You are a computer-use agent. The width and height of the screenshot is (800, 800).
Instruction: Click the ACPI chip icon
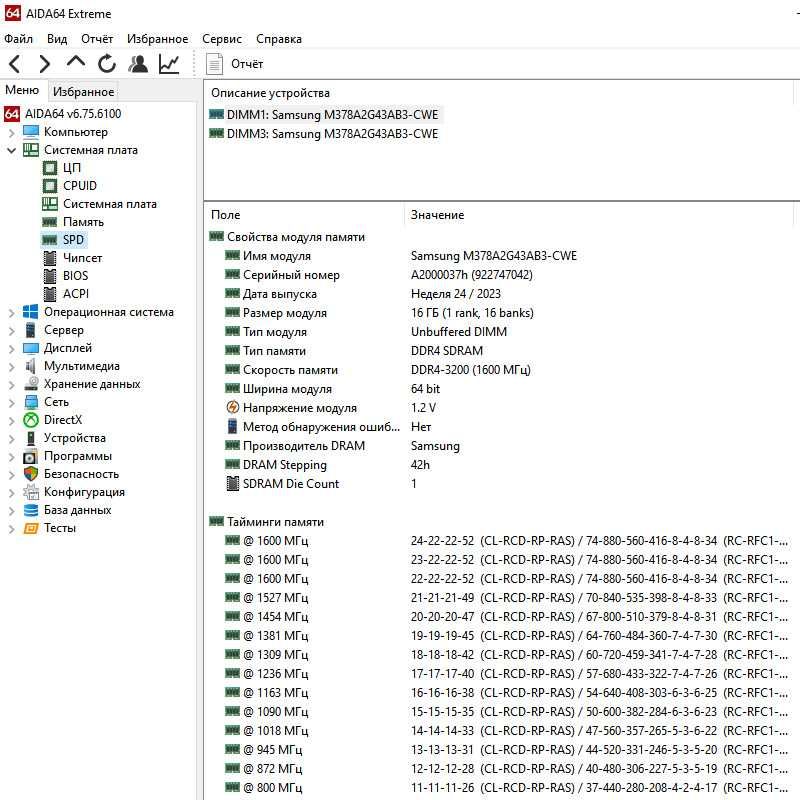tap(50, 294)
